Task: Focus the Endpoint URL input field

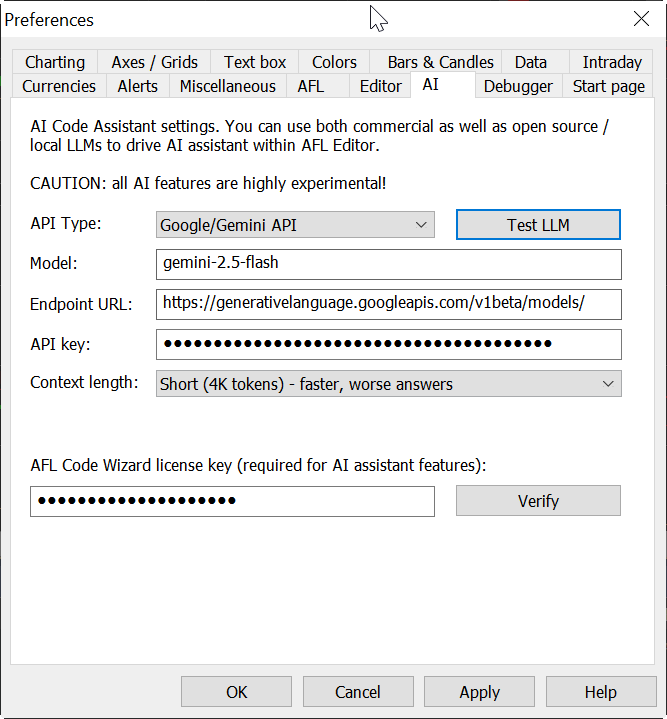Action: [388, 304]
